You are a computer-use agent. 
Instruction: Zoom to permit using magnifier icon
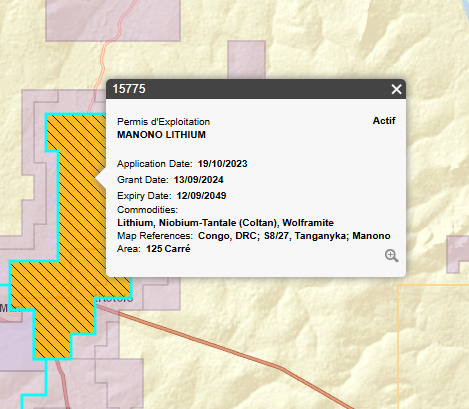(391, 256)
